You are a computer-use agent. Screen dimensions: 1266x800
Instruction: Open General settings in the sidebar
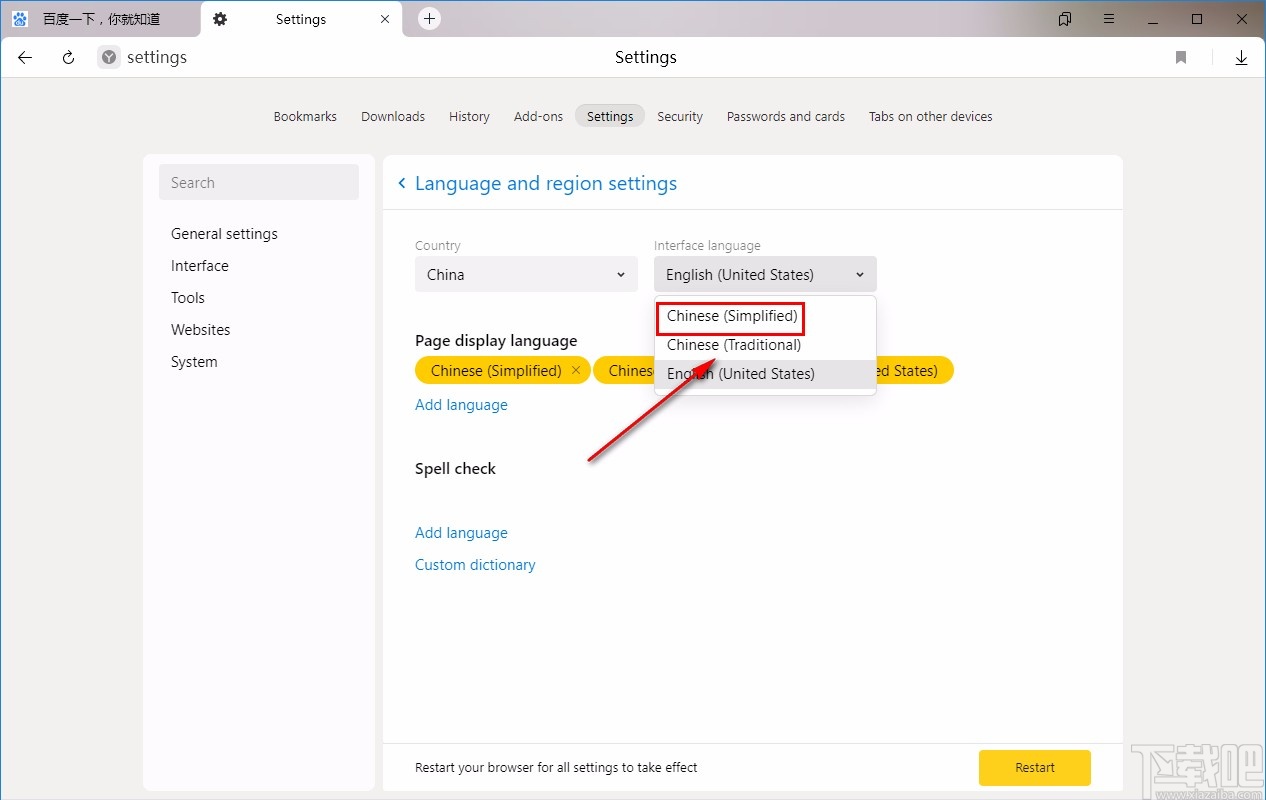pyautogui.click(x=224, y=234)
